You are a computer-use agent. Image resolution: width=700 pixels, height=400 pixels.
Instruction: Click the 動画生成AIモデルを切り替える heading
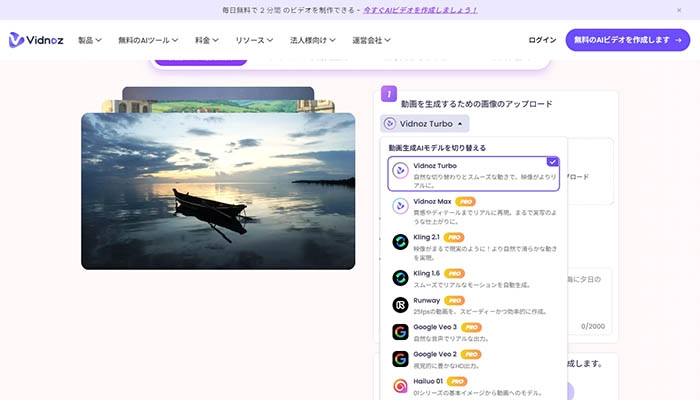pos(437,148)
